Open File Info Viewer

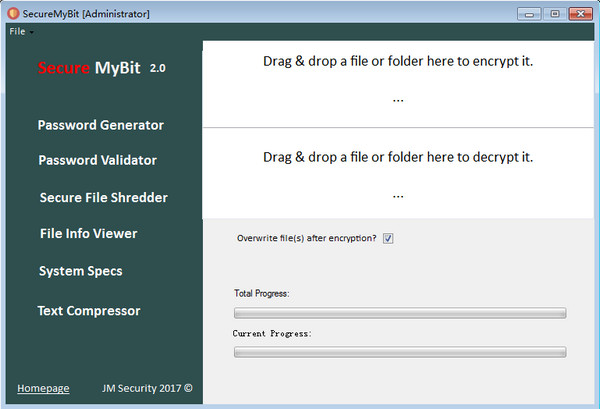pyautogui.click(x=88, y=233)
